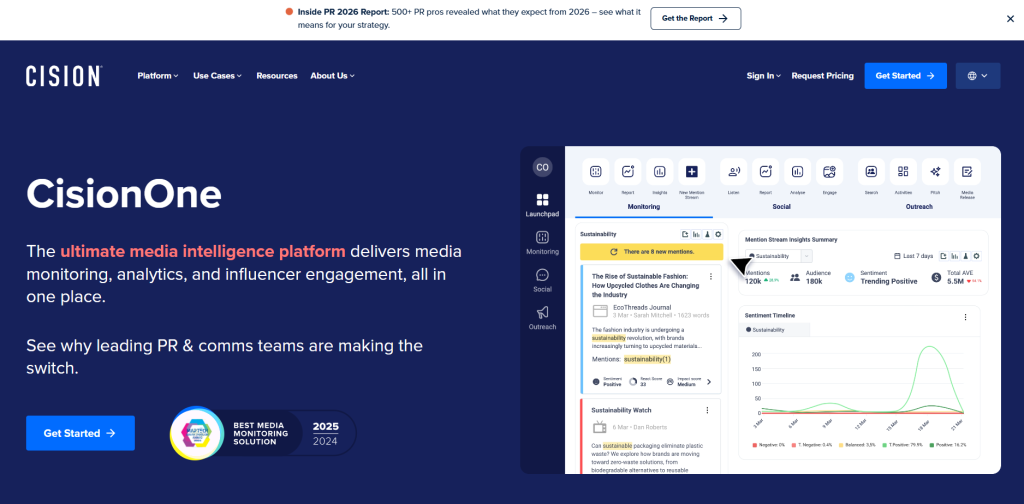
Task: Open the Sign In dropdown
Action: point(763,76)
